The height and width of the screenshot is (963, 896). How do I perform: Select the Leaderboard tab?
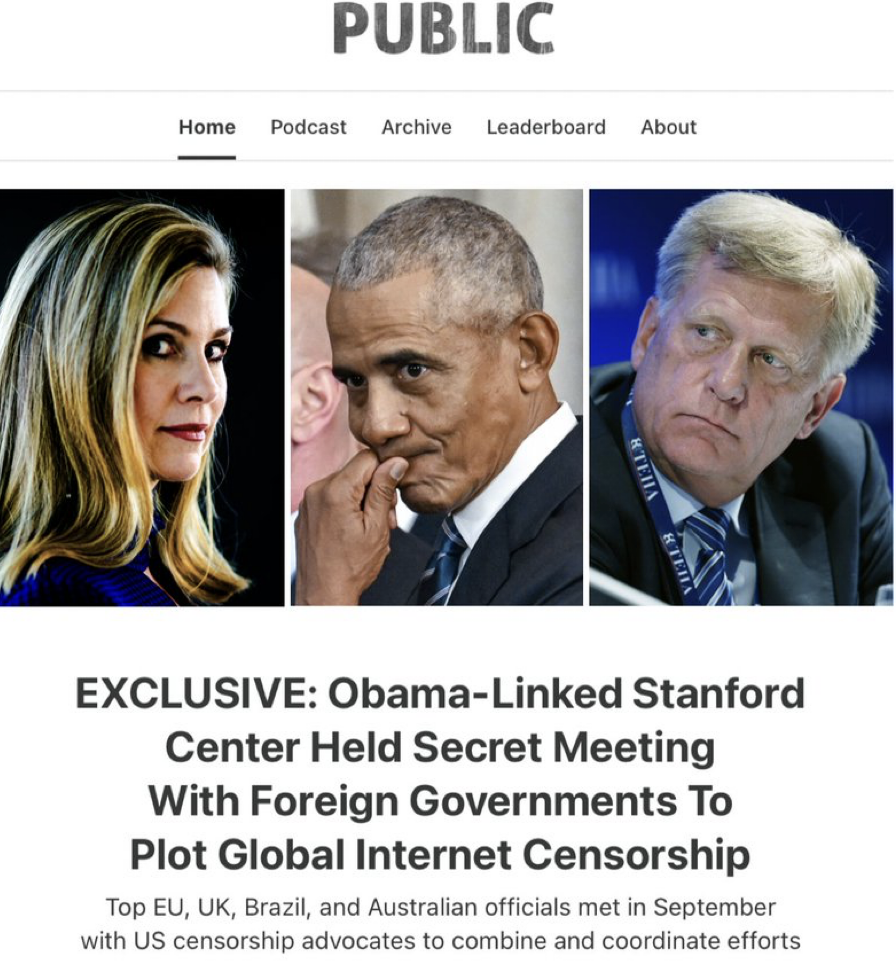pos(546,127)
